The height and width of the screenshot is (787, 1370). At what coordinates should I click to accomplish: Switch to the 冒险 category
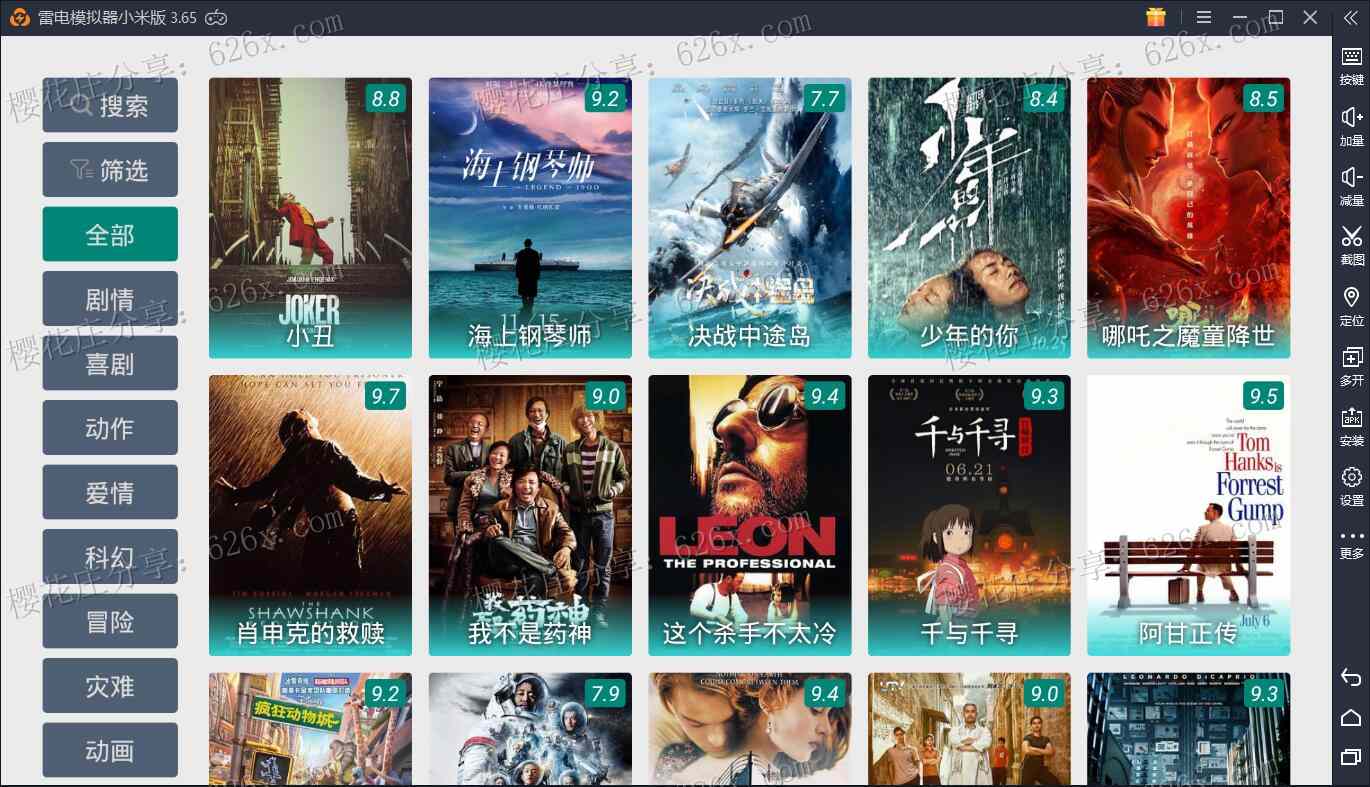point(110,621)
